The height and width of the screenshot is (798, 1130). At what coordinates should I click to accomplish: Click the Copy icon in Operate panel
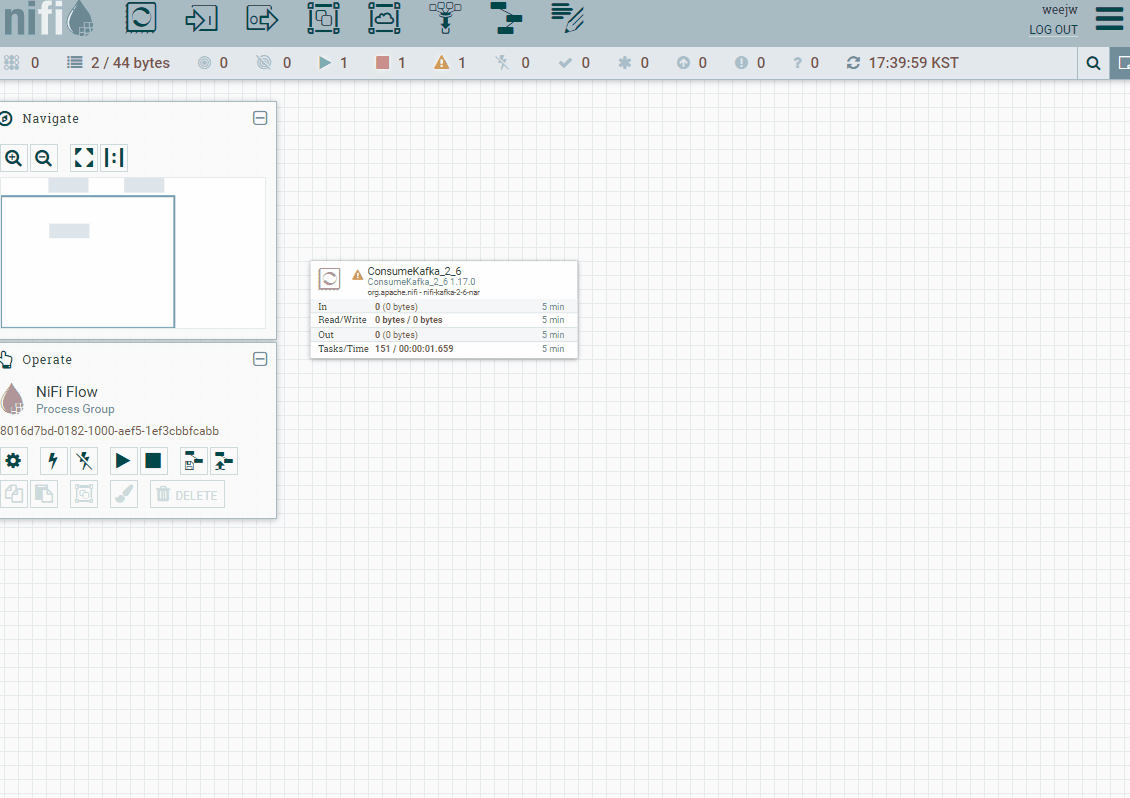tap(14, 495)
